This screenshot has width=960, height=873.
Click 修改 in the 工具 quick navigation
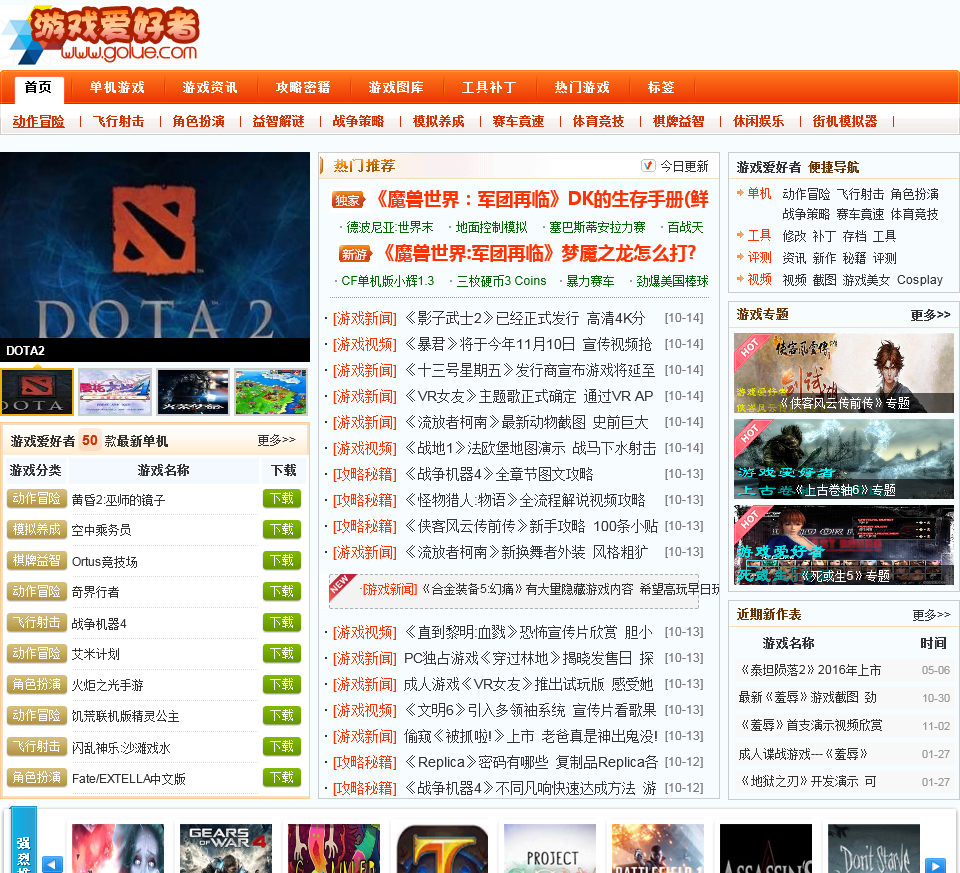(794, 236)
